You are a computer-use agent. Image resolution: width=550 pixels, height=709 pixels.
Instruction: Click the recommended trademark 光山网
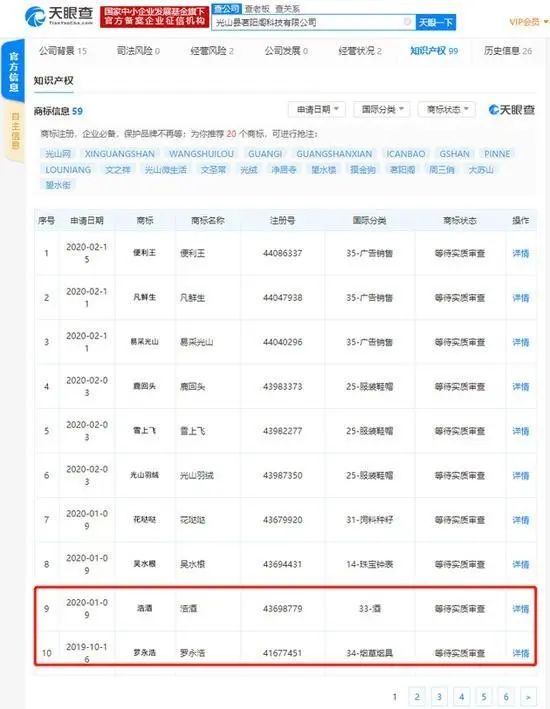click(x=58, y=154)
